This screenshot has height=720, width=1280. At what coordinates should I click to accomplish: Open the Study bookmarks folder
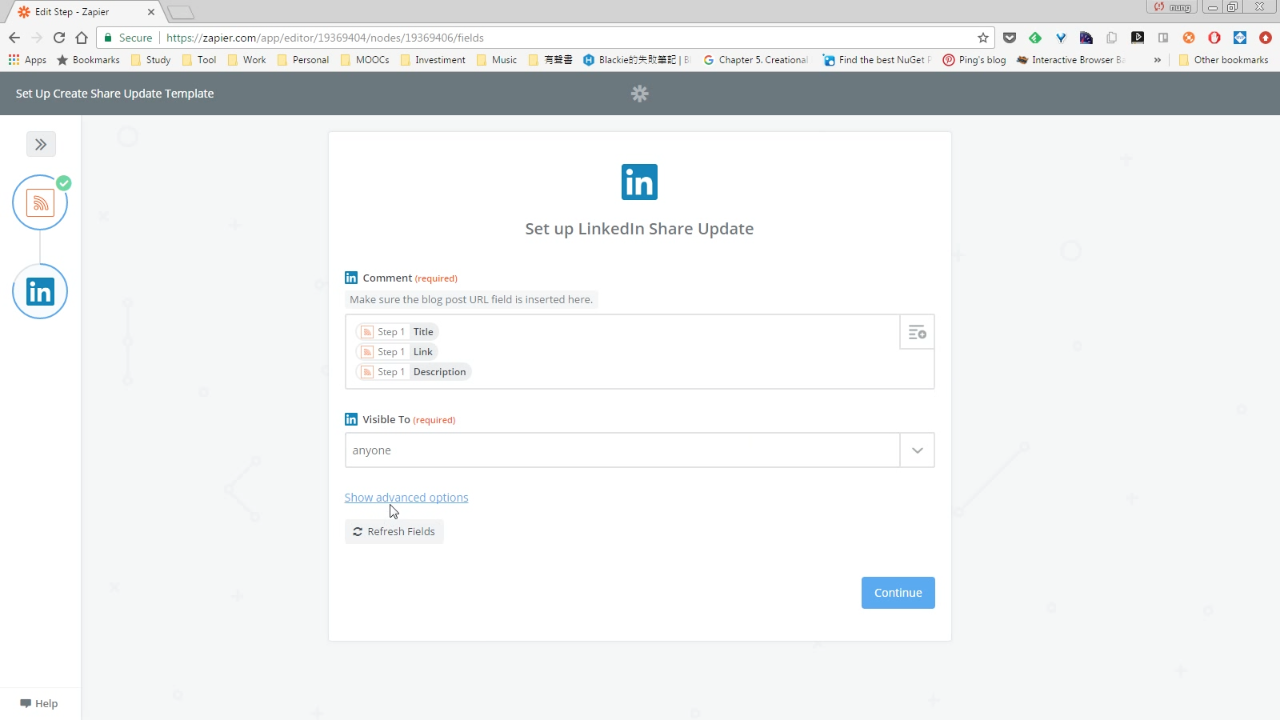(x=150, y=60)
